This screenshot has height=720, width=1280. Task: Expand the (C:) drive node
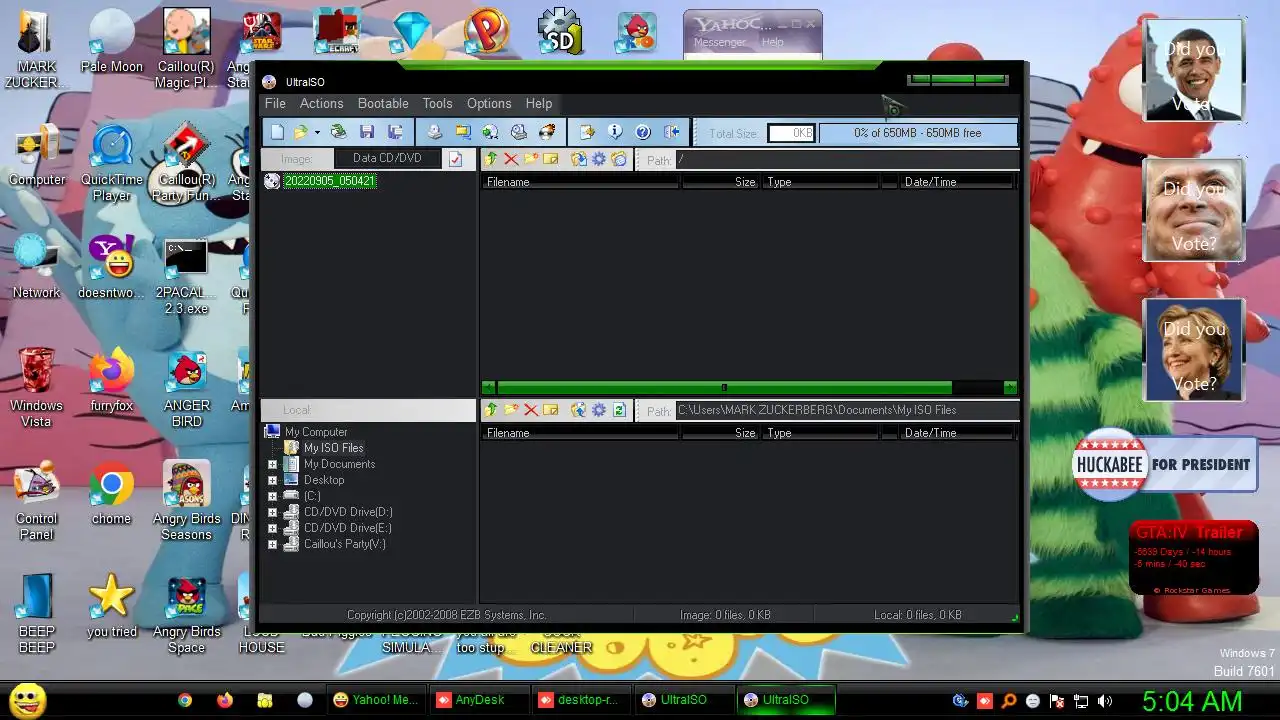pos(272,497)
